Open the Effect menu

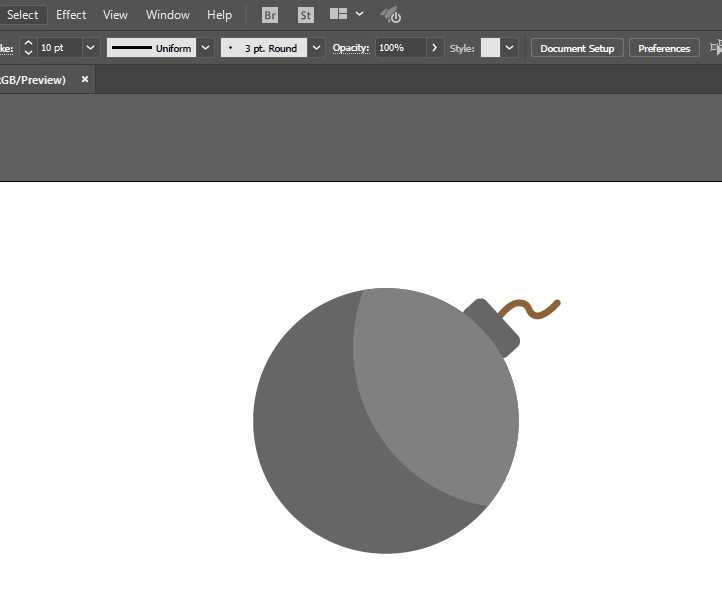71,15
